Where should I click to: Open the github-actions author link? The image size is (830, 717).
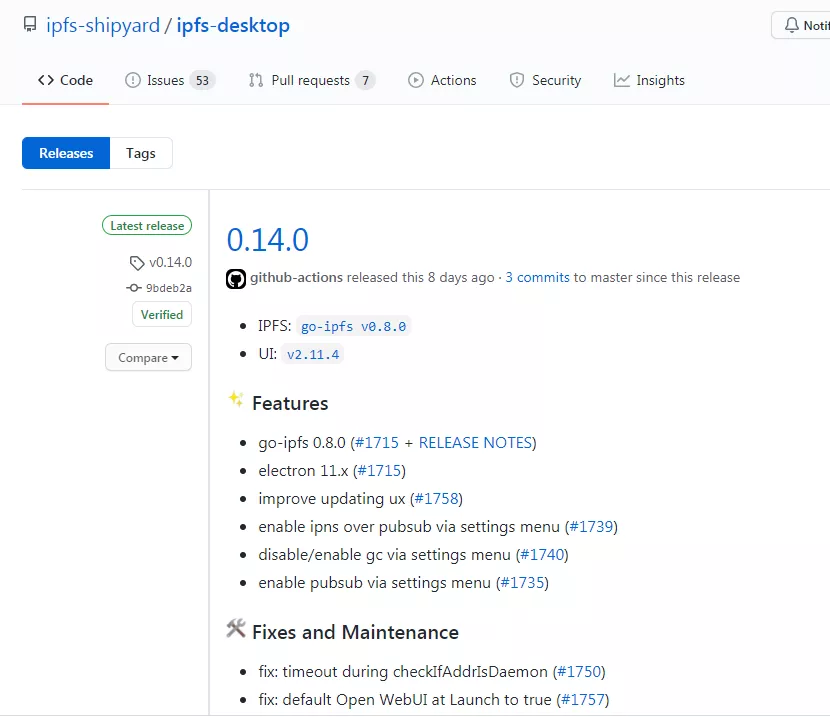coord(296,277)
